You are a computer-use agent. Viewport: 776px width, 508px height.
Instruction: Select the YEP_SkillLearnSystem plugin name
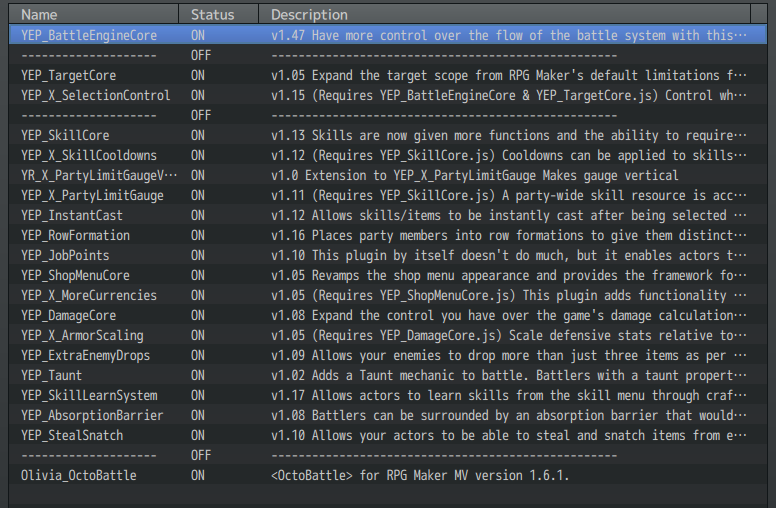[89, 395]
